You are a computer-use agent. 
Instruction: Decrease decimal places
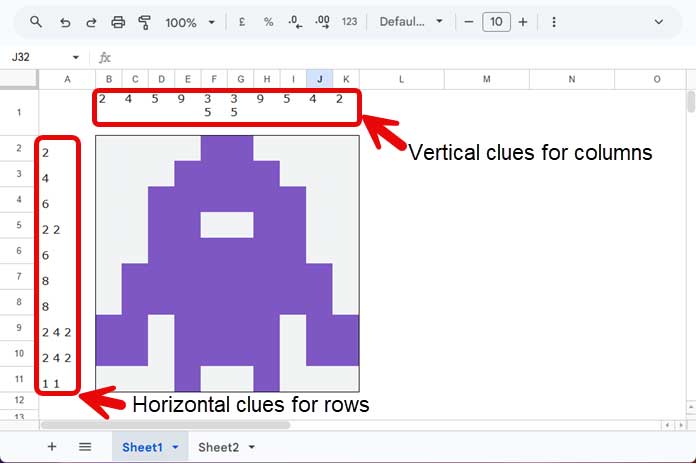(x=295, y=22)
